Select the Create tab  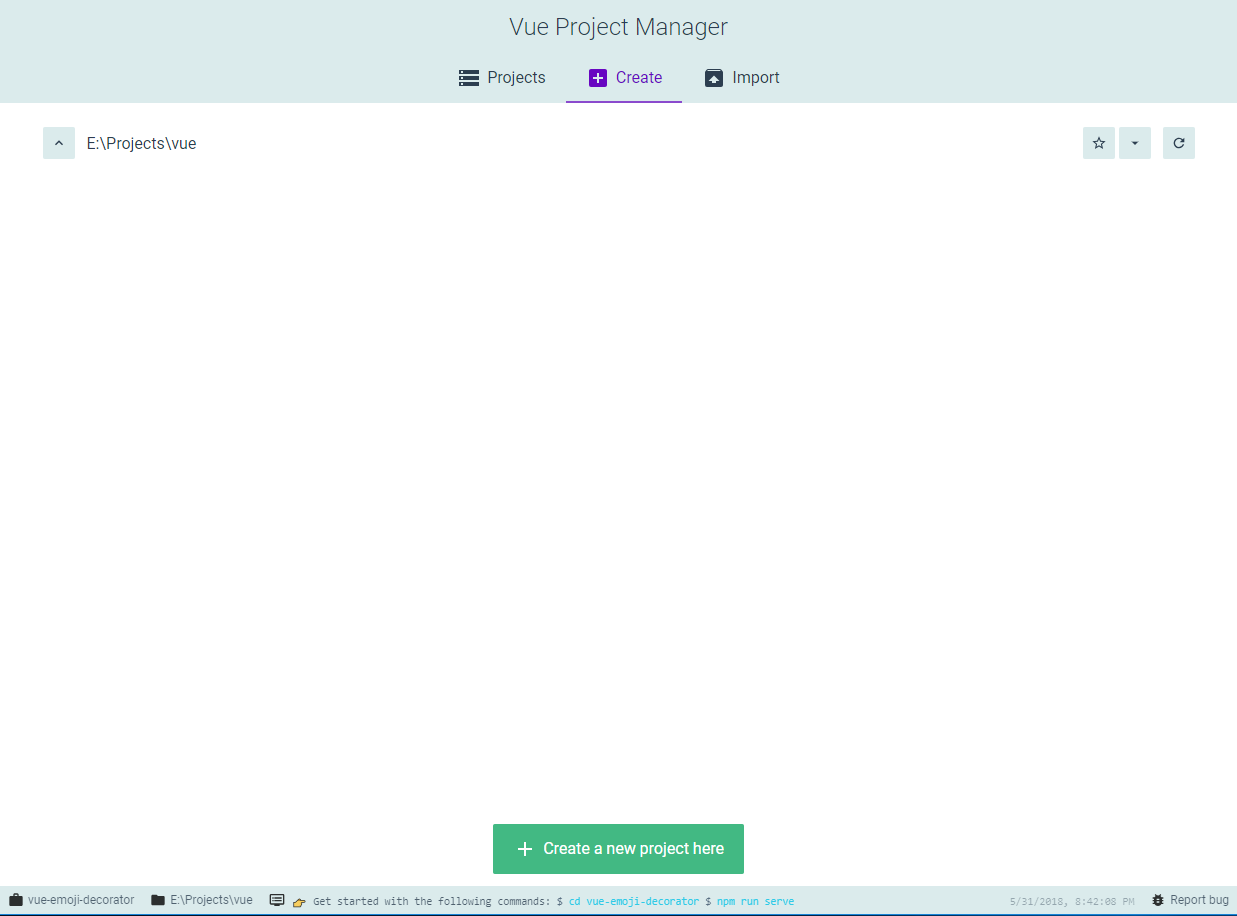point(624,77)
